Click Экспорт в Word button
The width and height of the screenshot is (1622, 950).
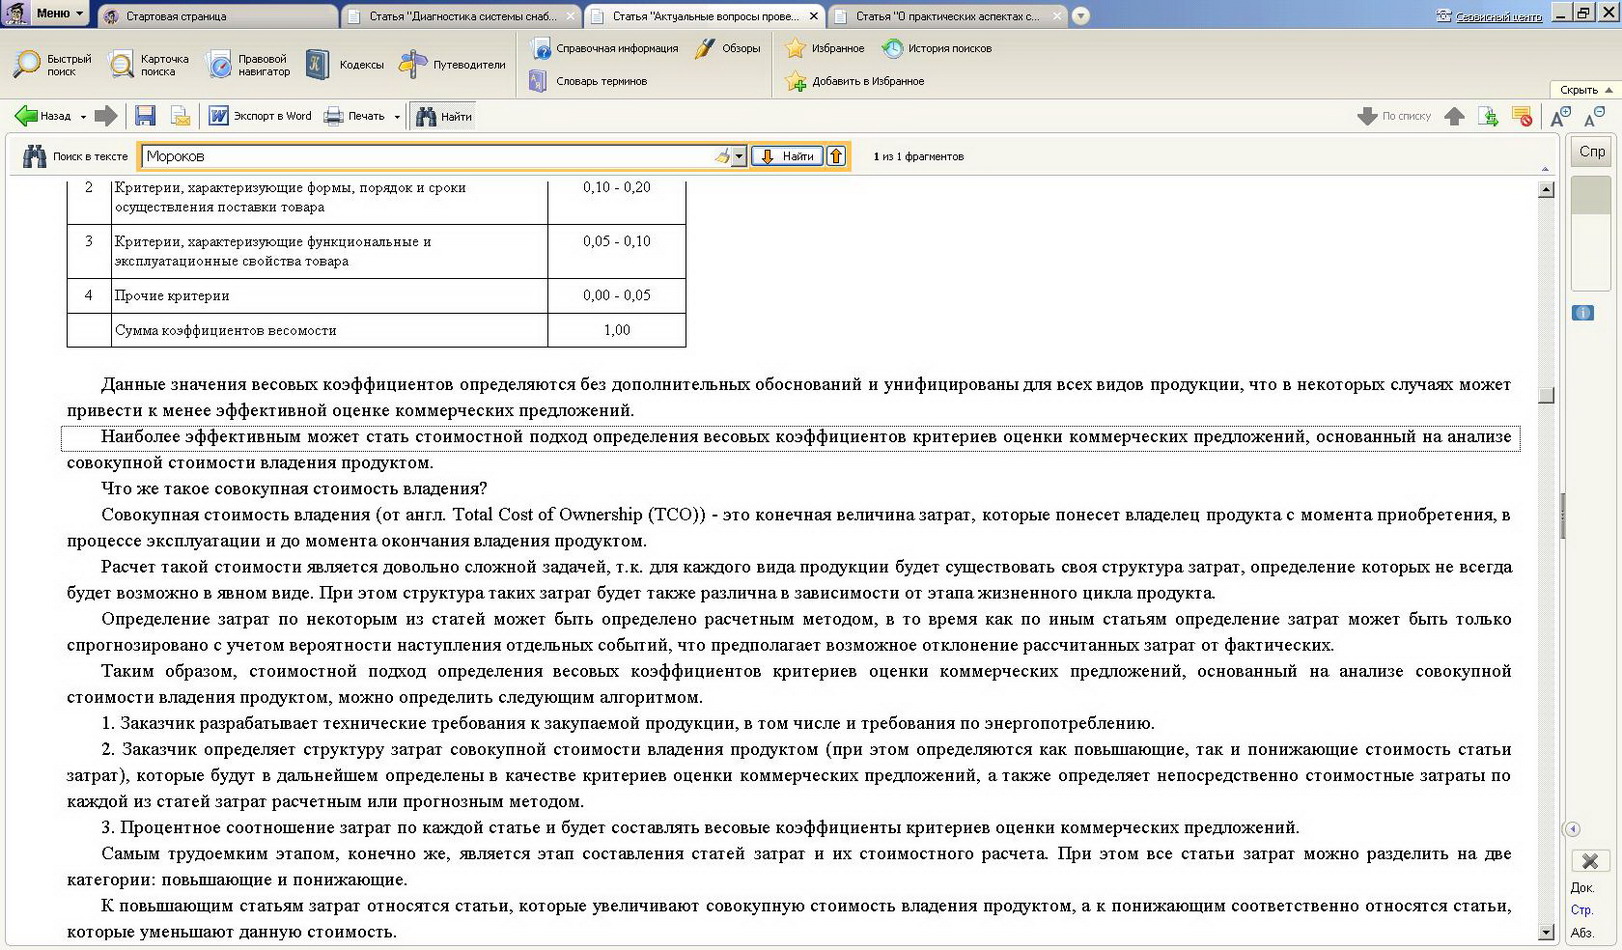260,116
